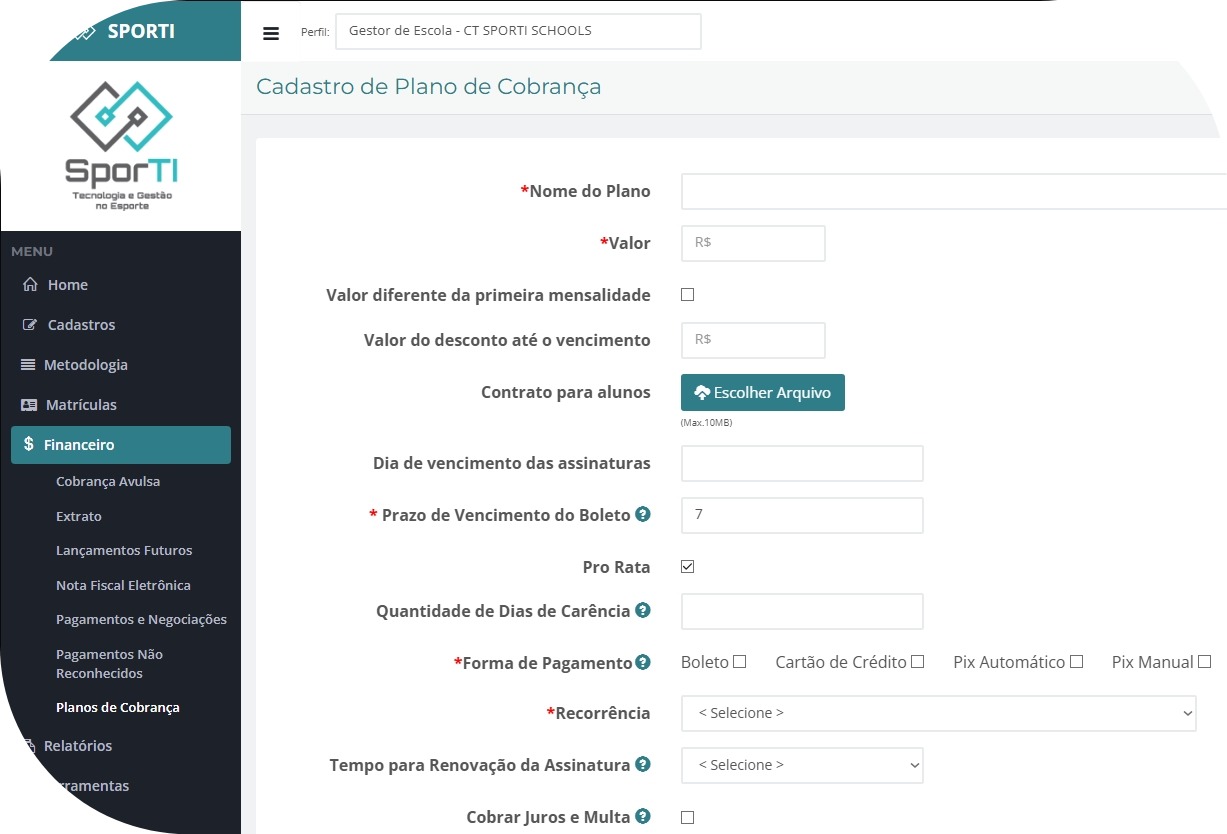1227x834 pixels.
Task: Click help icon beside Prazo de Vencimento do Boleto
Action: 643,515
